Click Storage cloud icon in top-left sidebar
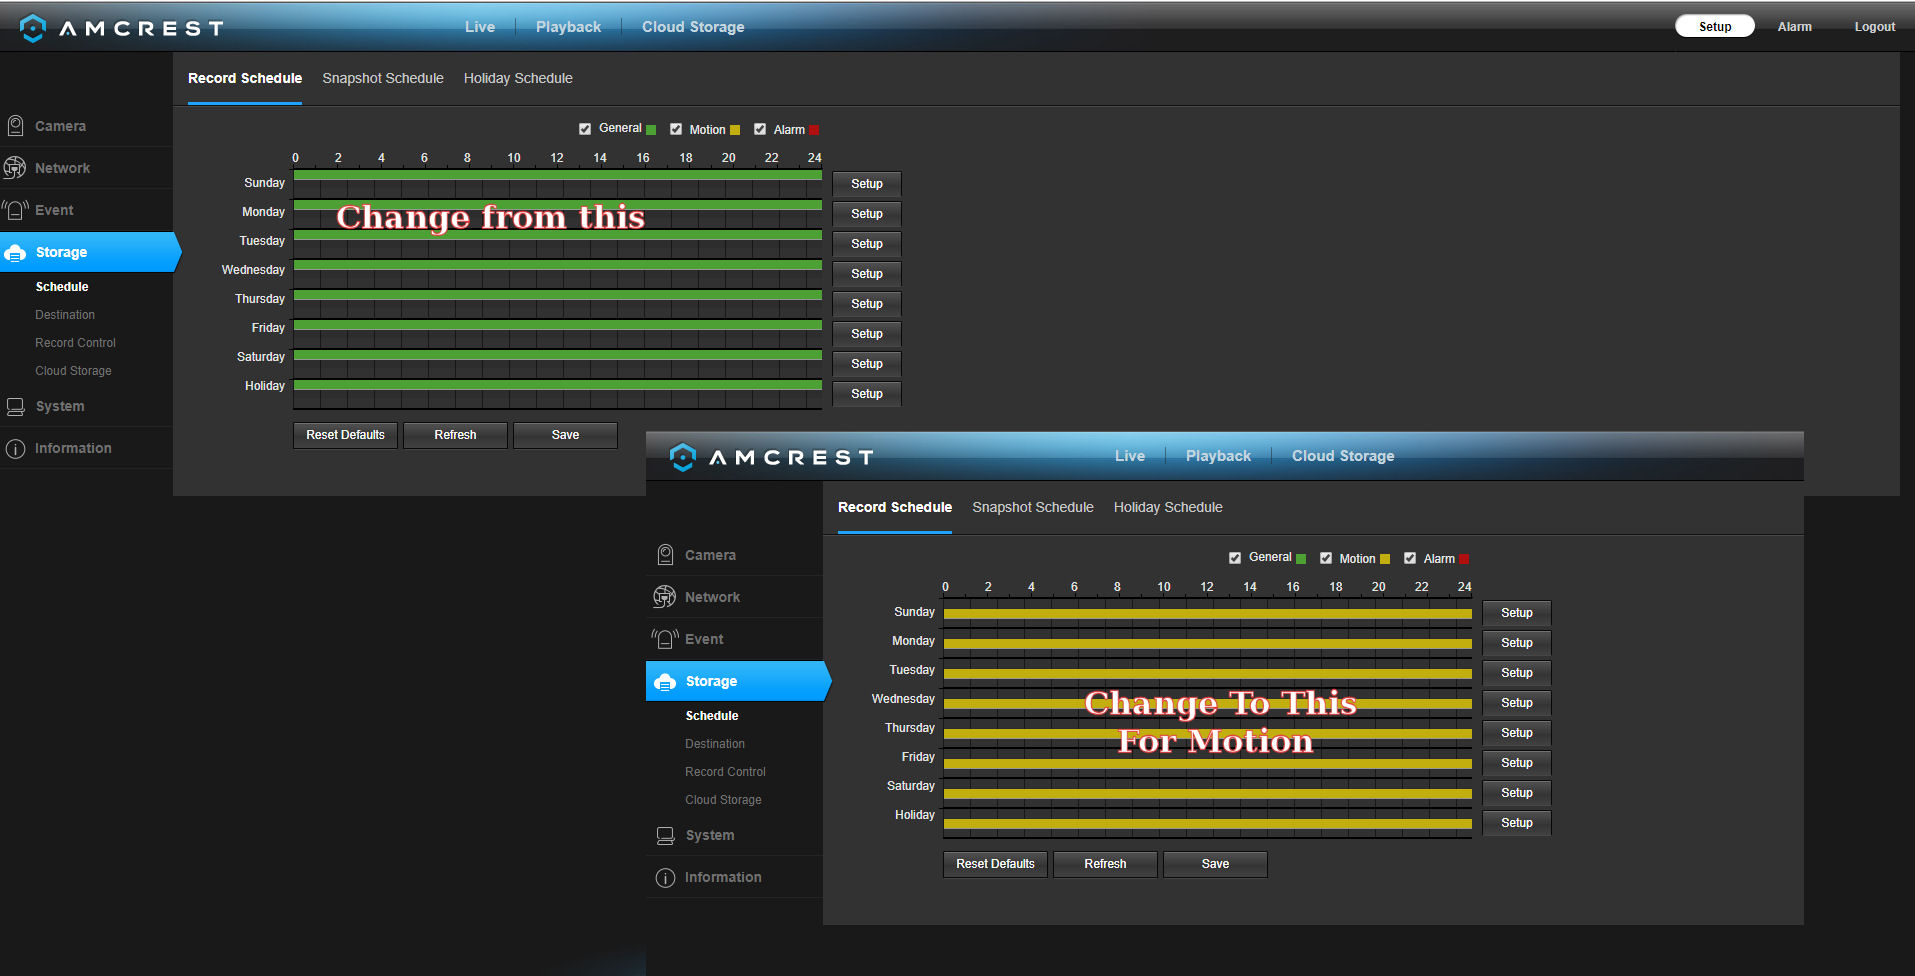The image size is (1915, 976). [x=15, y=253]
